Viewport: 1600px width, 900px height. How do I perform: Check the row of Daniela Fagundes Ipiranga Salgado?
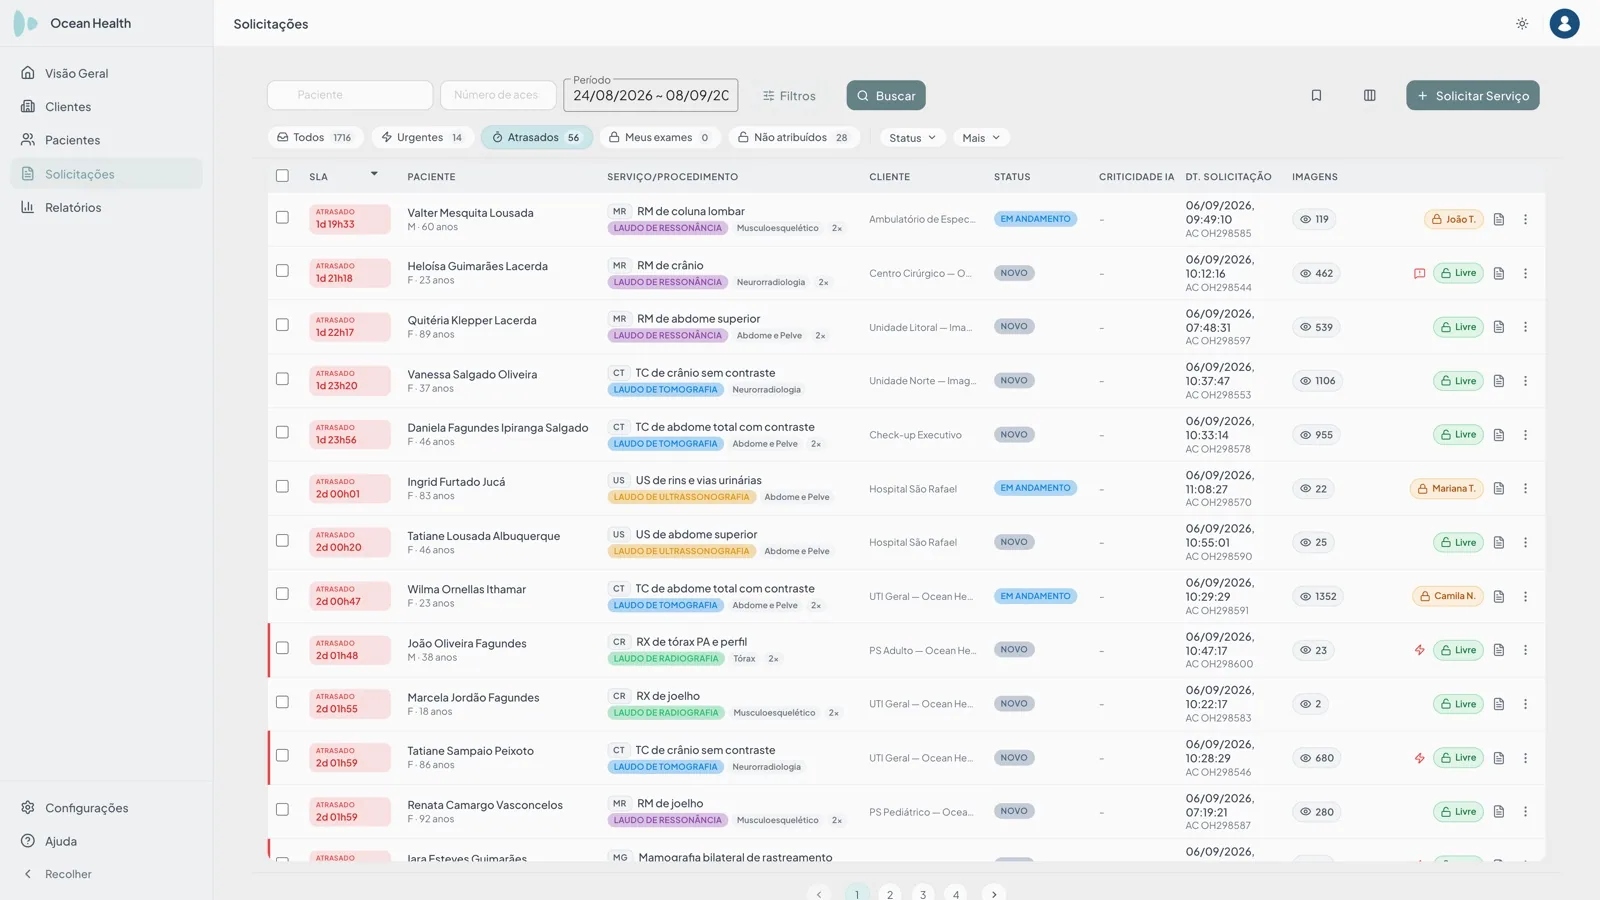point(282,432)
